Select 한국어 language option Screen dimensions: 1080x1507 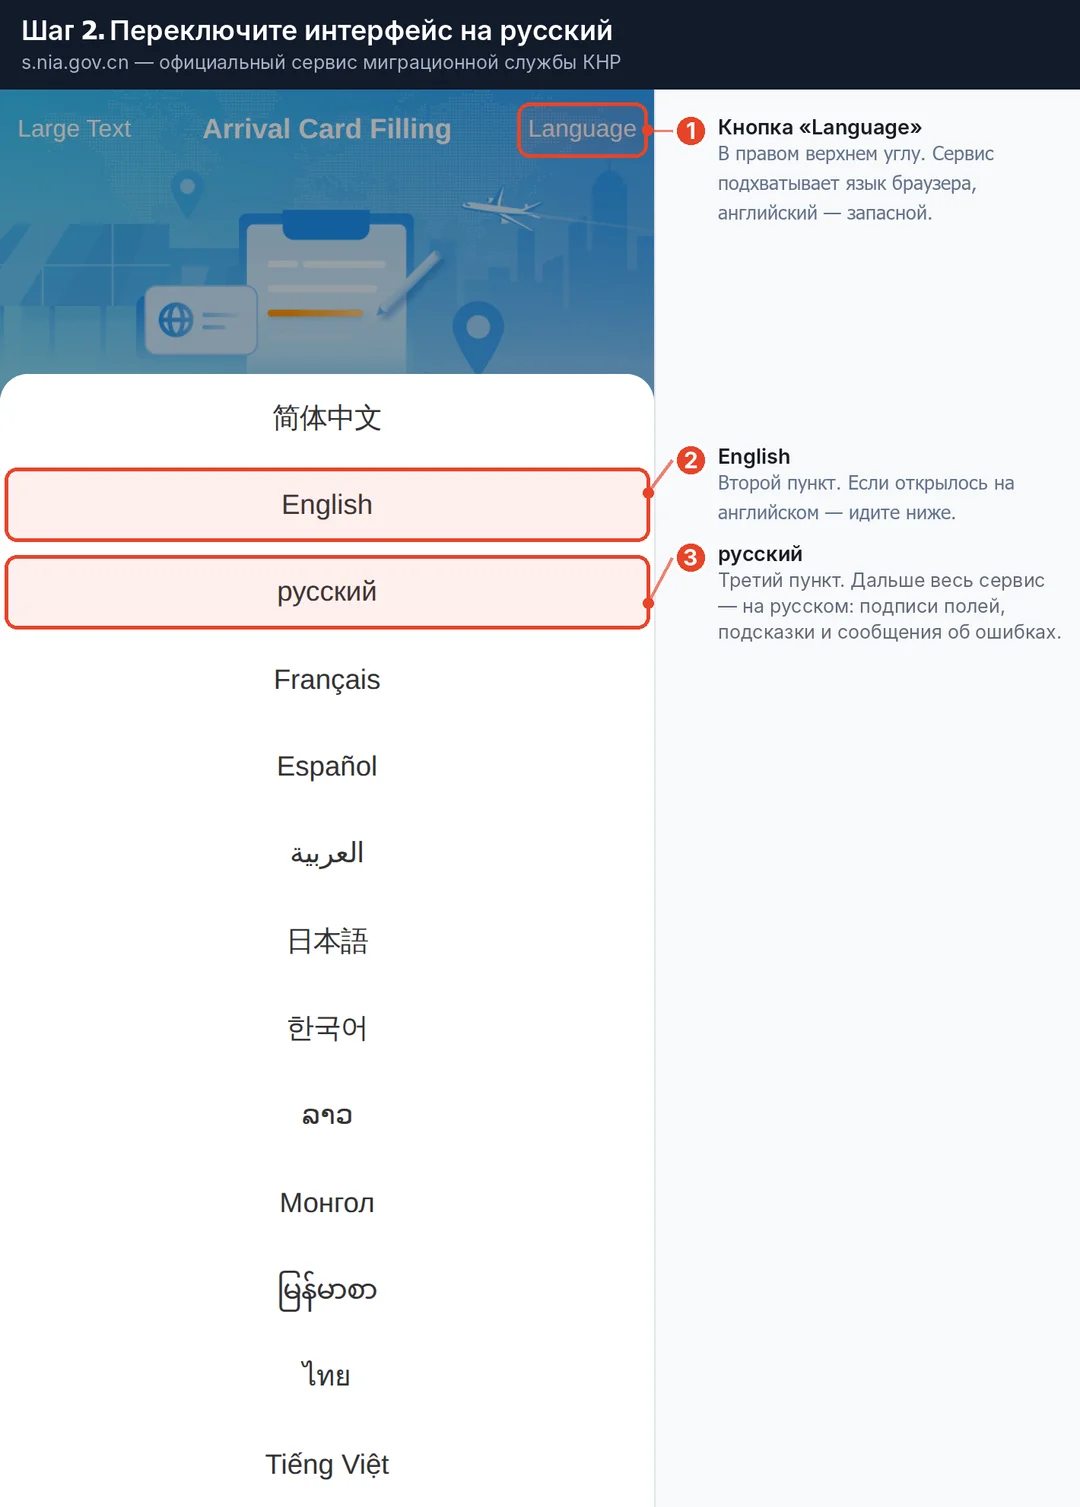pyautogui.click(x=327, y=1028)
